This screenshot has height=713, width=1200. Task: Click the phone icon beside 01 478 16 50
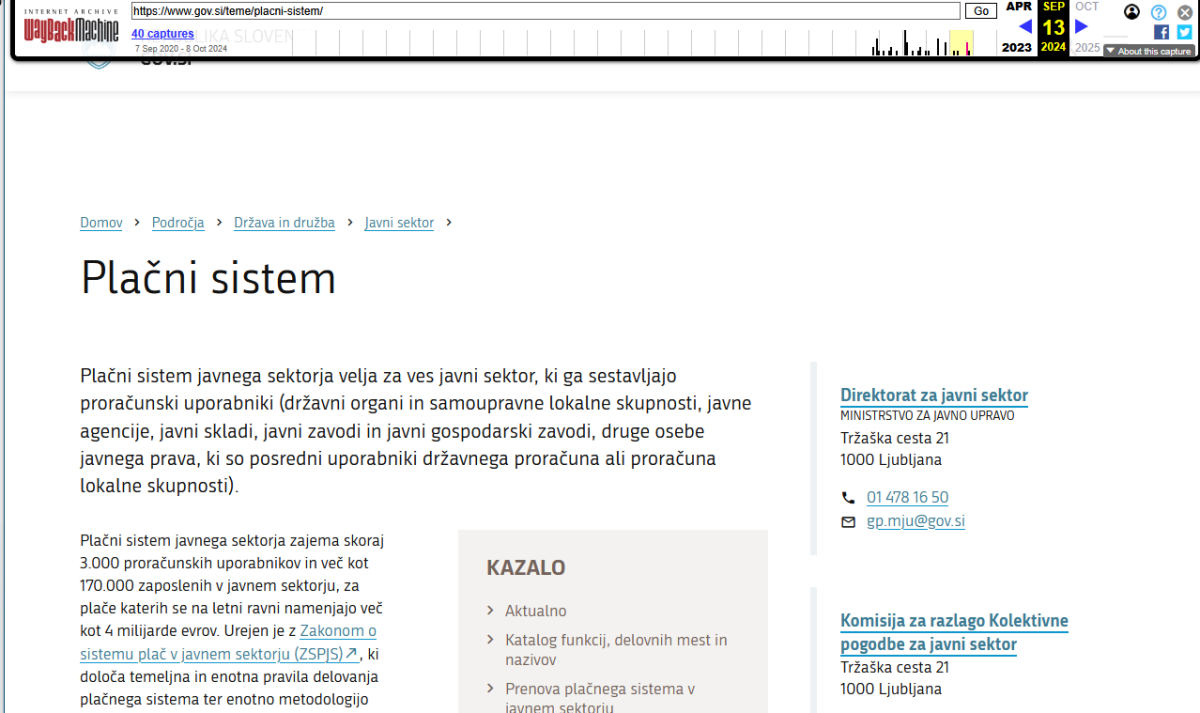(848, 497)
